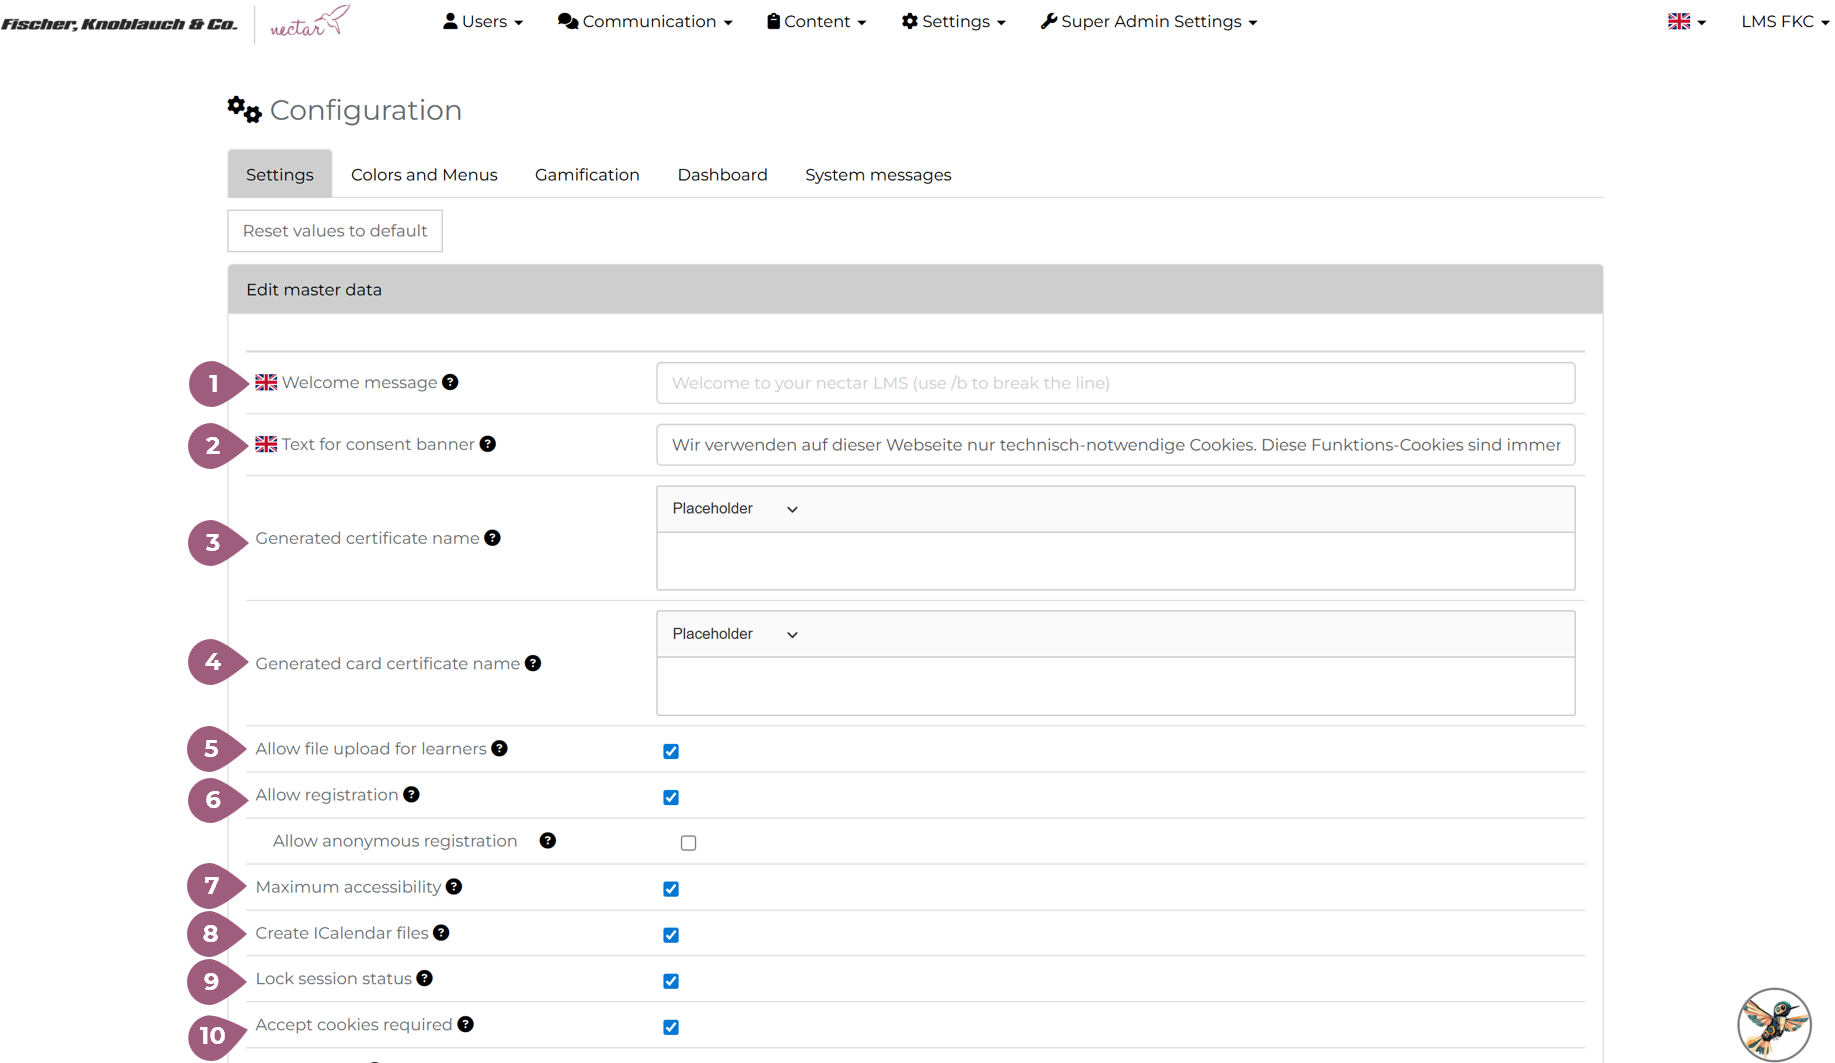1835x1063 pixels.
Task: Open the Gamification tab
Action: 587,175
